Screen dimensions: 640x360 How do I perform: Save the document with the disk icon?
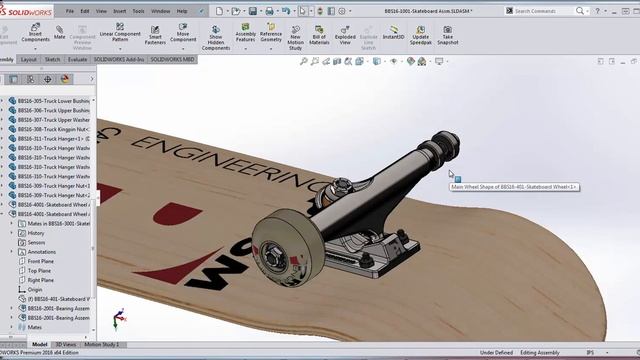tap(253, 11)
